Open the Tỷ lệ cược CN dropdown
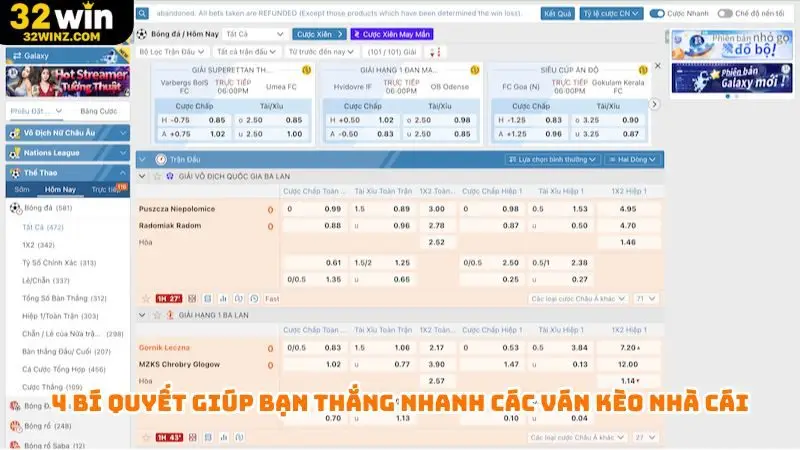This screenshot has height=450, width=800. (x=611, y=13)
